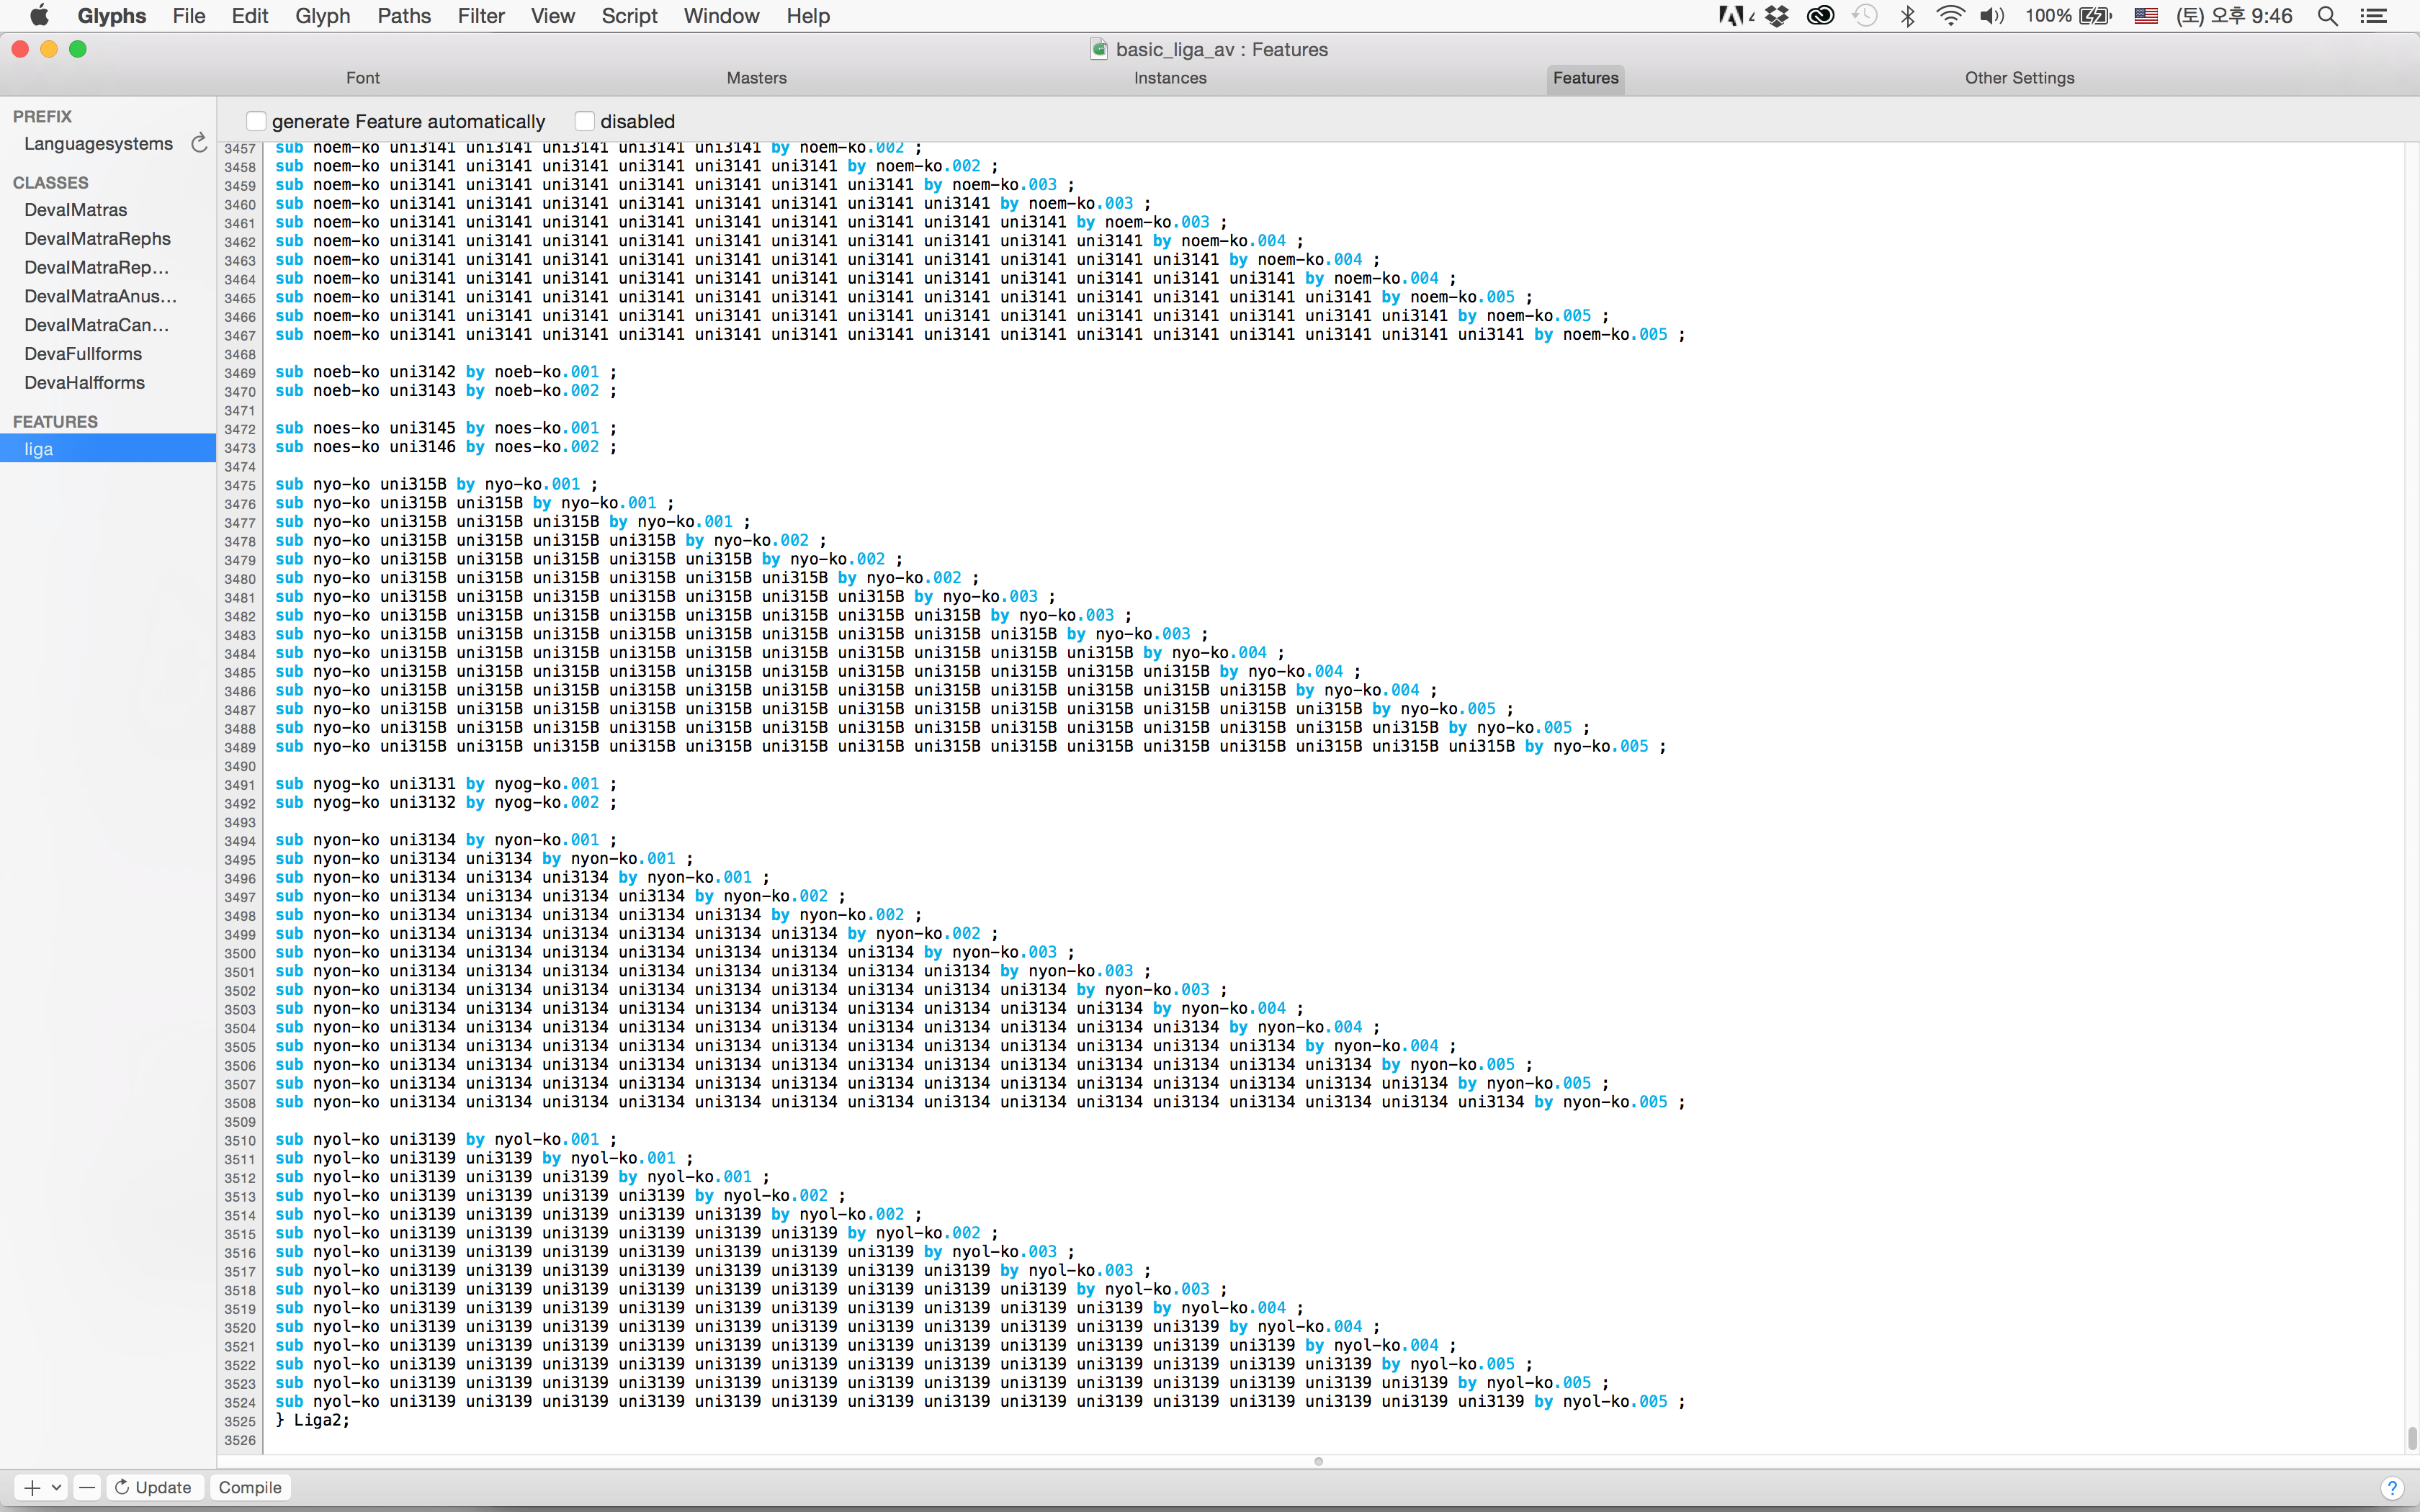
Task: Click the Dropbox menu bar icon
Action: click(x=1777, y=16)
